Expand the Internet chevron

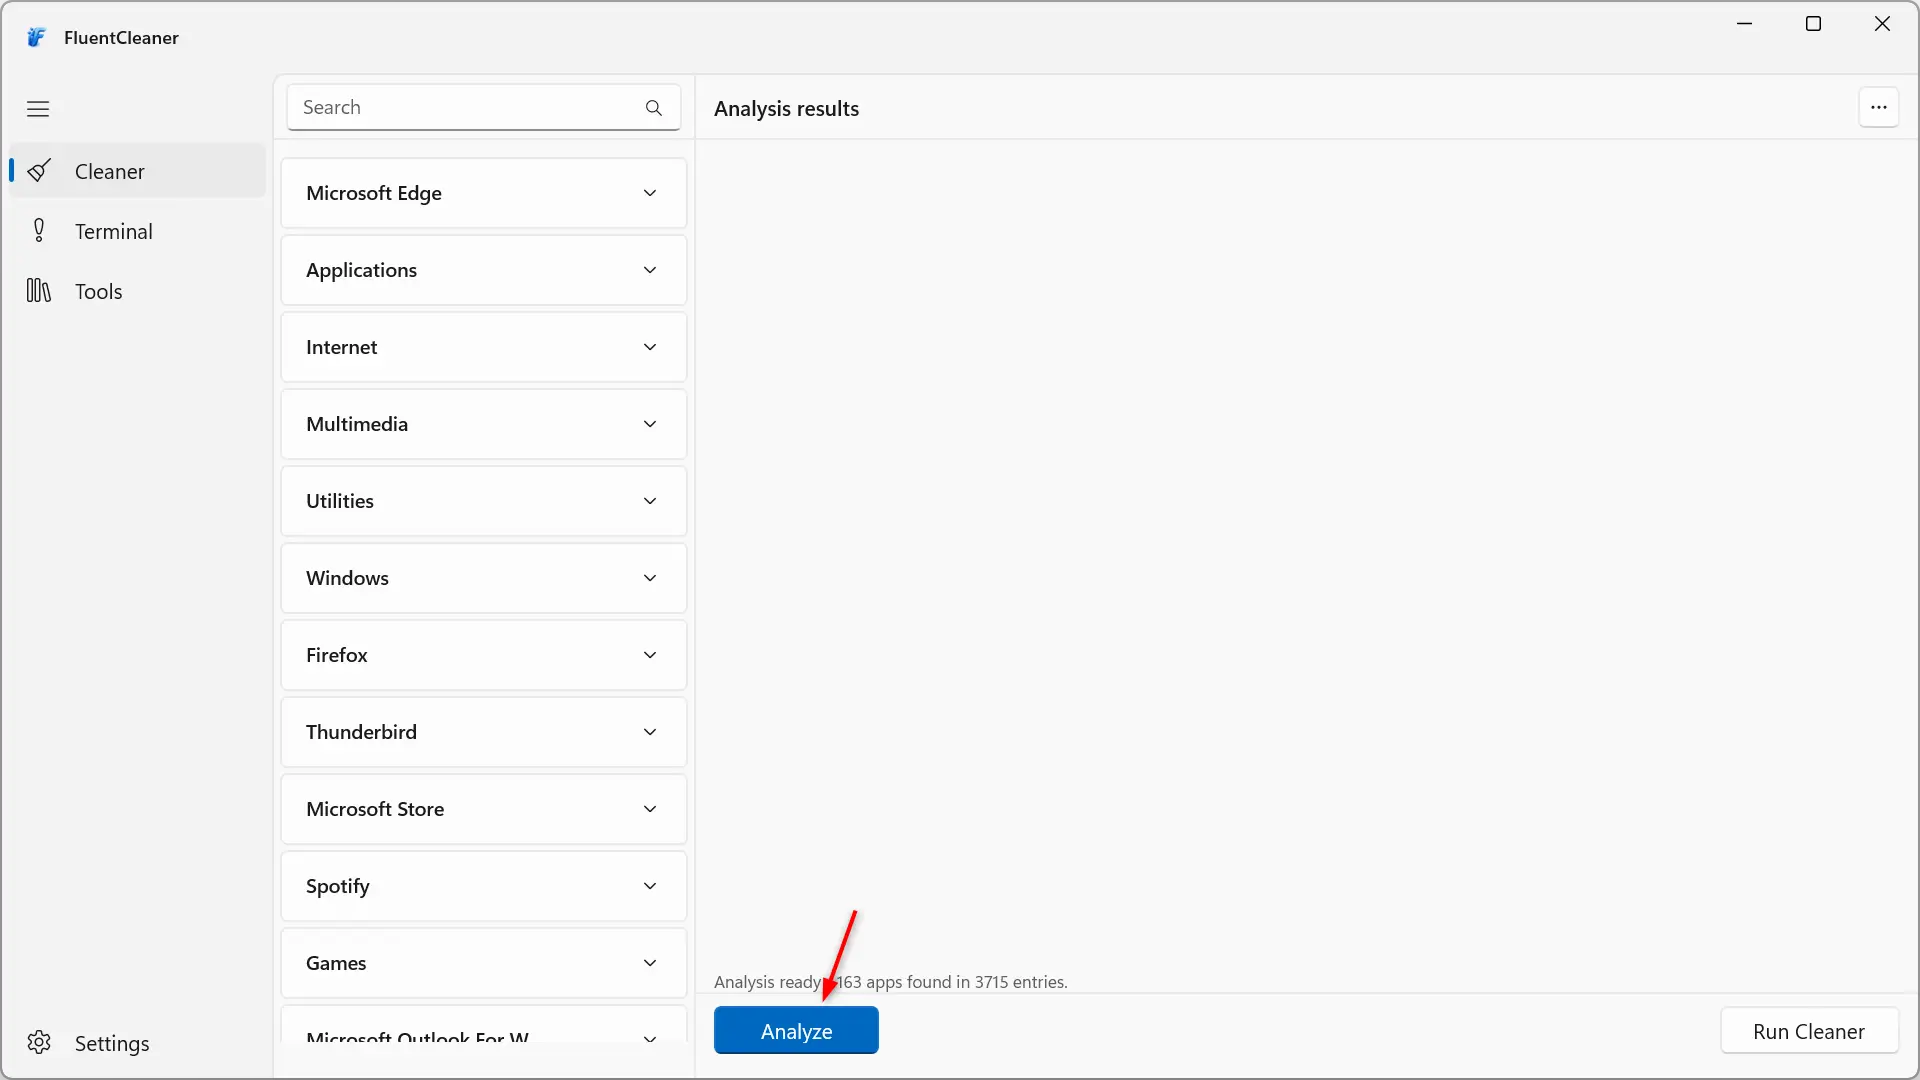click(650, 347)
